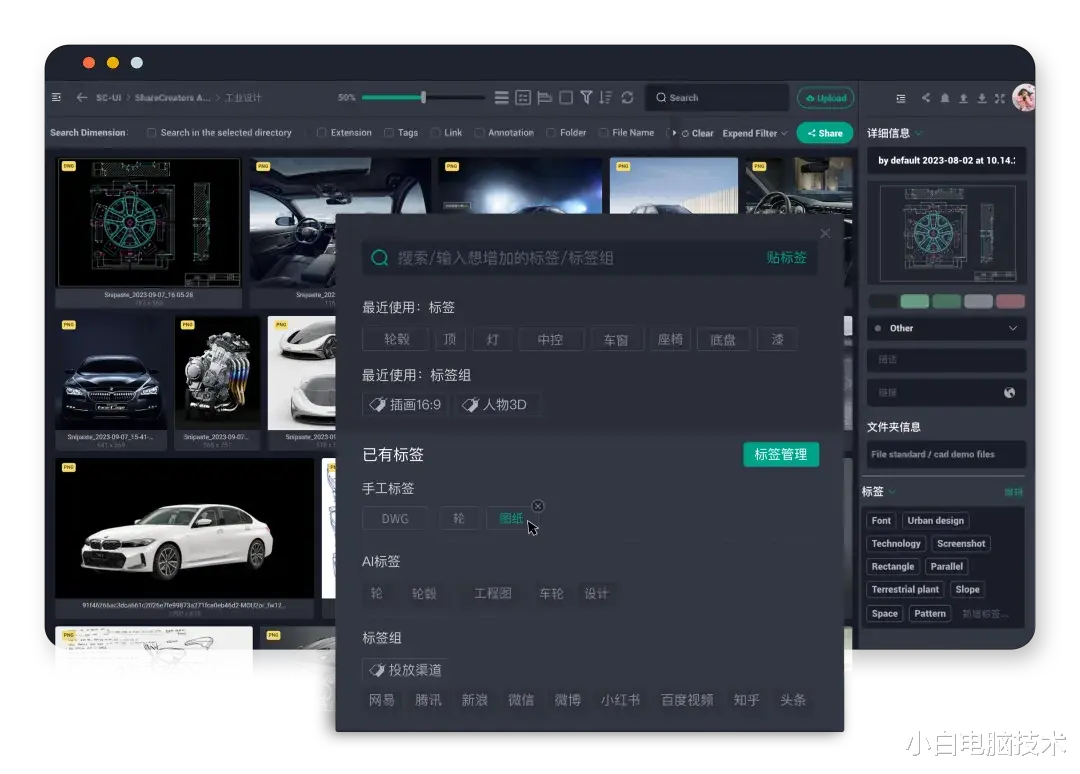
Task: Select the 小红书 channel tag
Action: 621,700
